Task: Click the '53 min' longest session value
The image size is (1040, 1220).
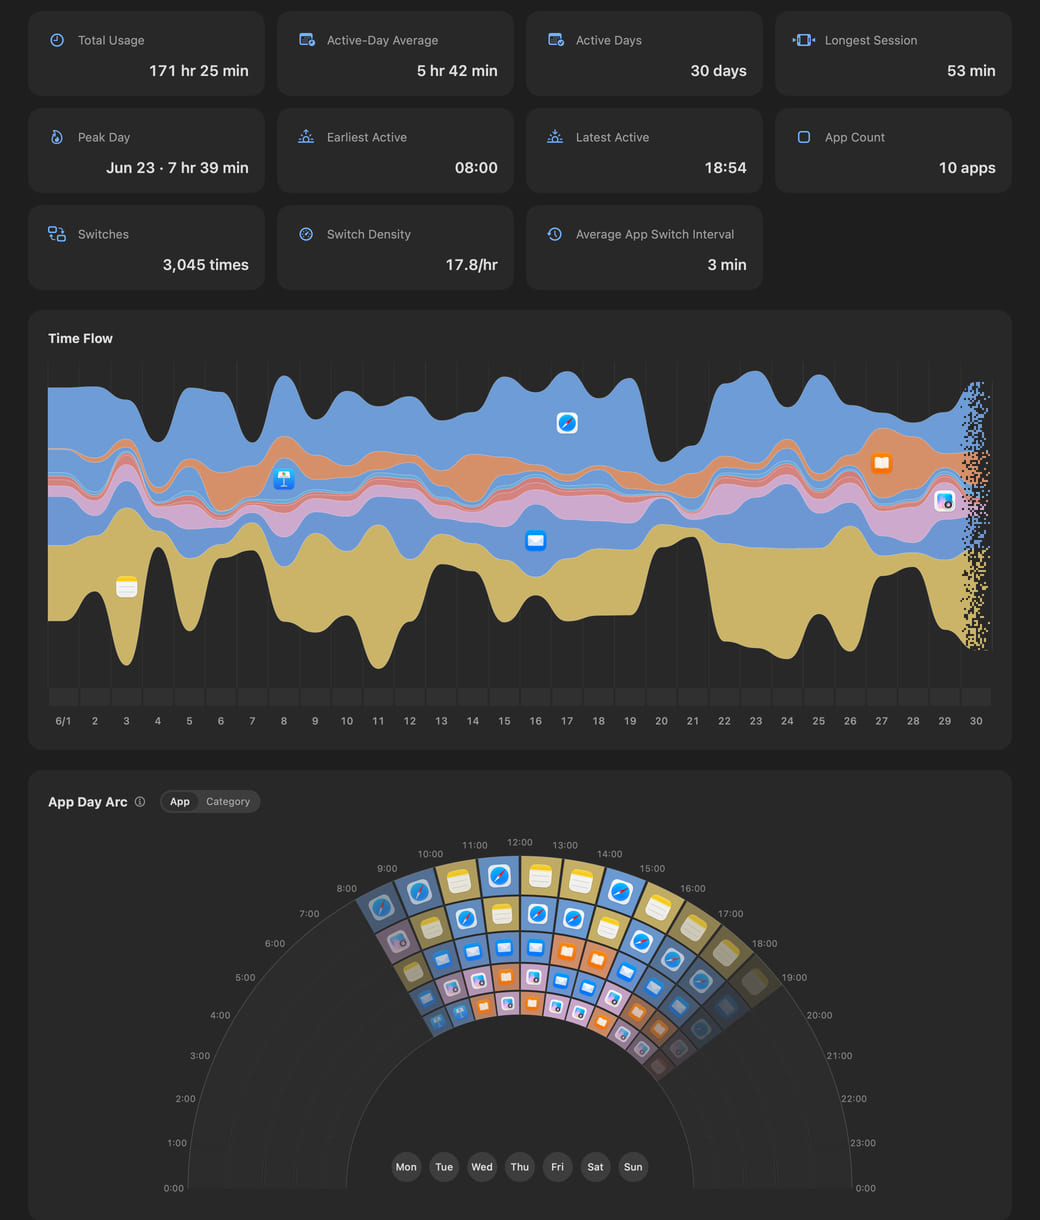Action: [971, 71]
